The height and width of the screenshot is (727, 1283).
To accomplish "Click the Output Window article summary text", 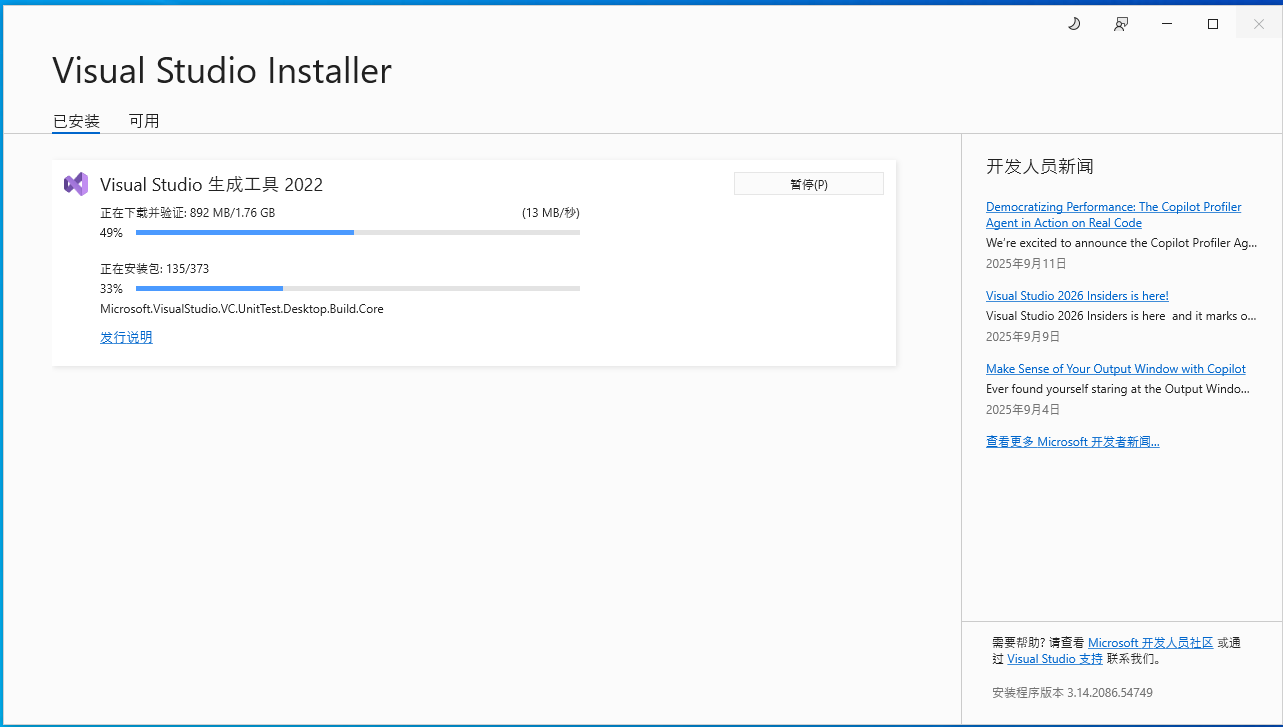I will click(x=1118, y=389).
